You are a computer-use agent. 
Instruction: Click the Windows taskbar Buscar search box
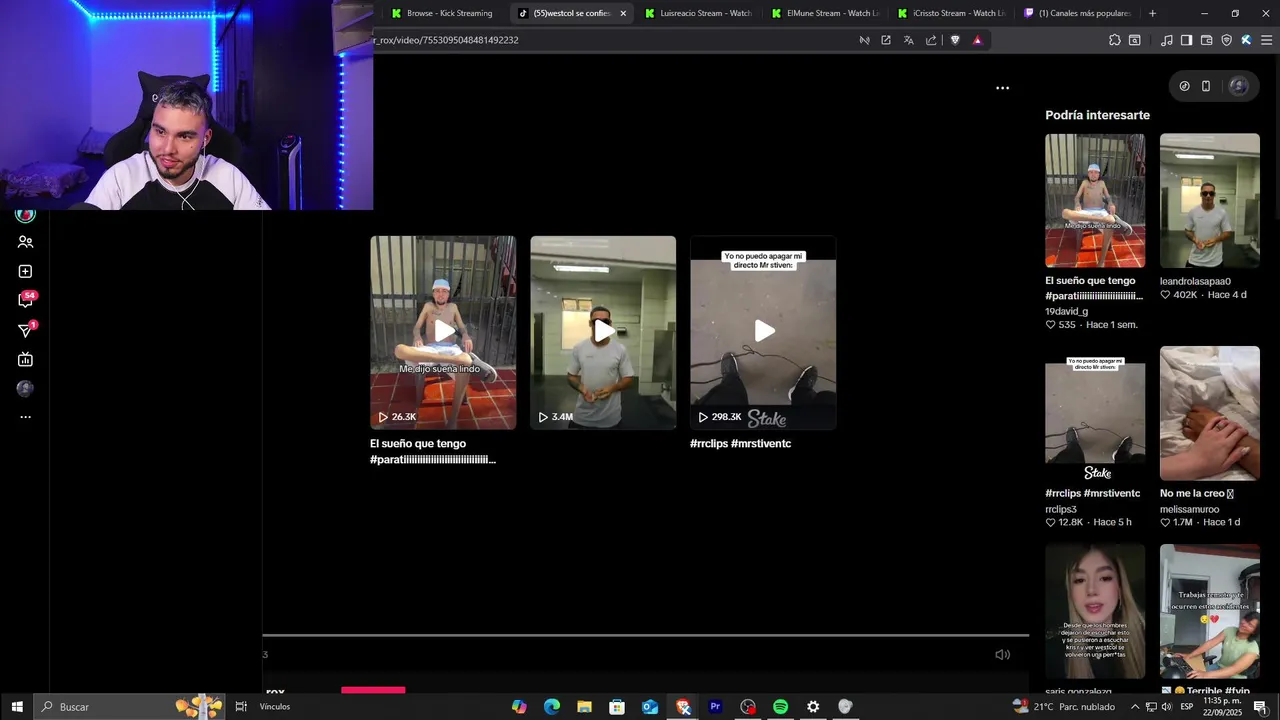pos(128,707)
